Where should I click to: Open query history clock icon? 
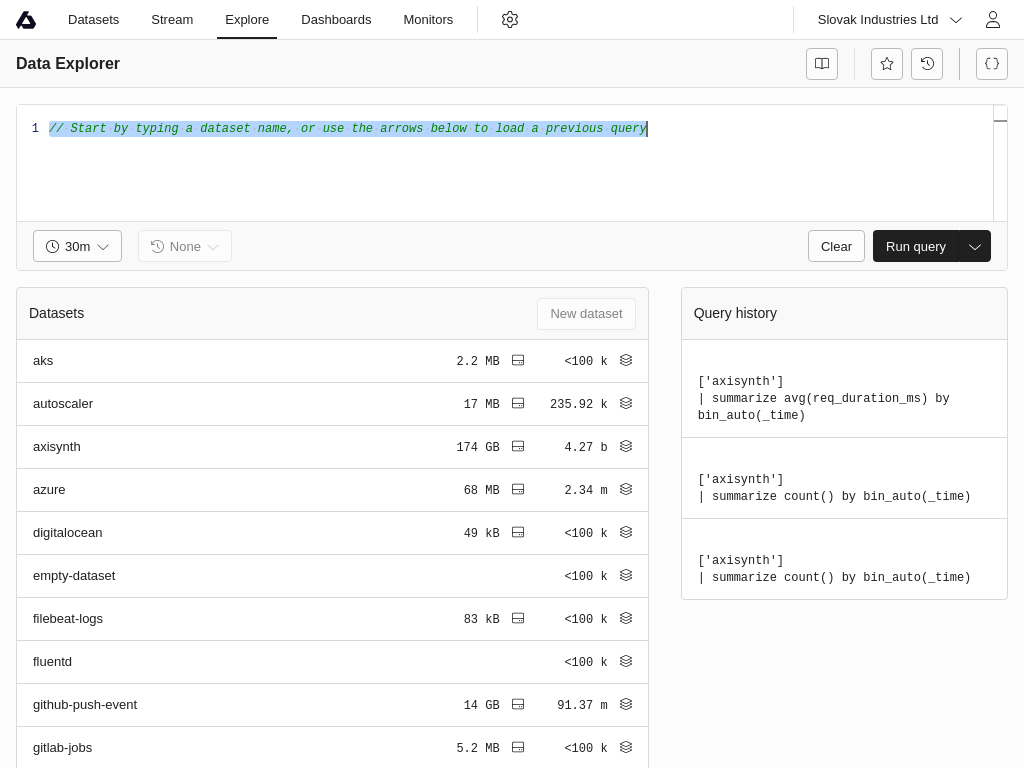click(x=927, y=64)
